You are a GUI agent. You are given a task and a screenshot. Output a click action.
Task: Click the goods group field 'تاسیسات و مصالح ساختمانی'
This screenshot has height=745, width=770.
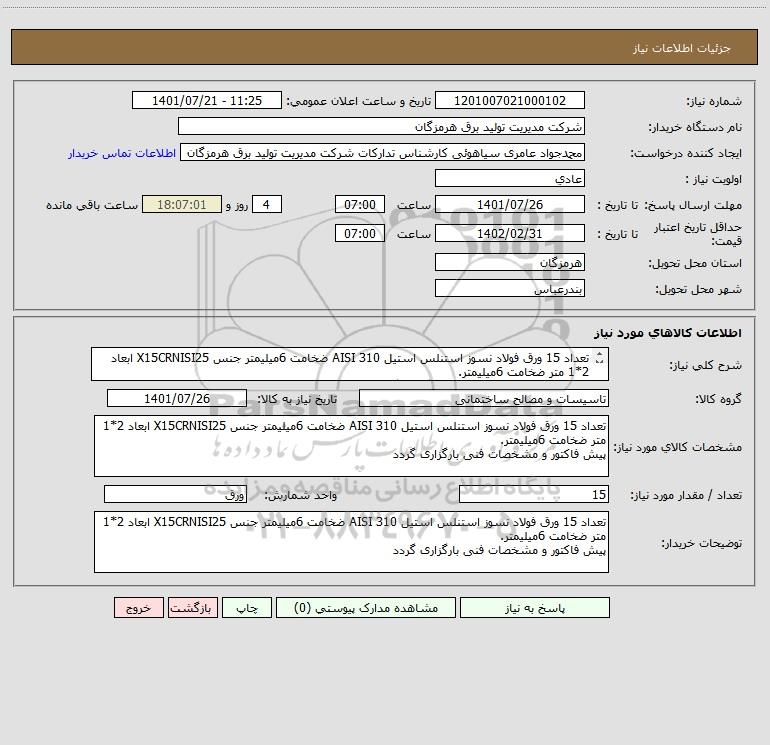[x=484, y=398]
